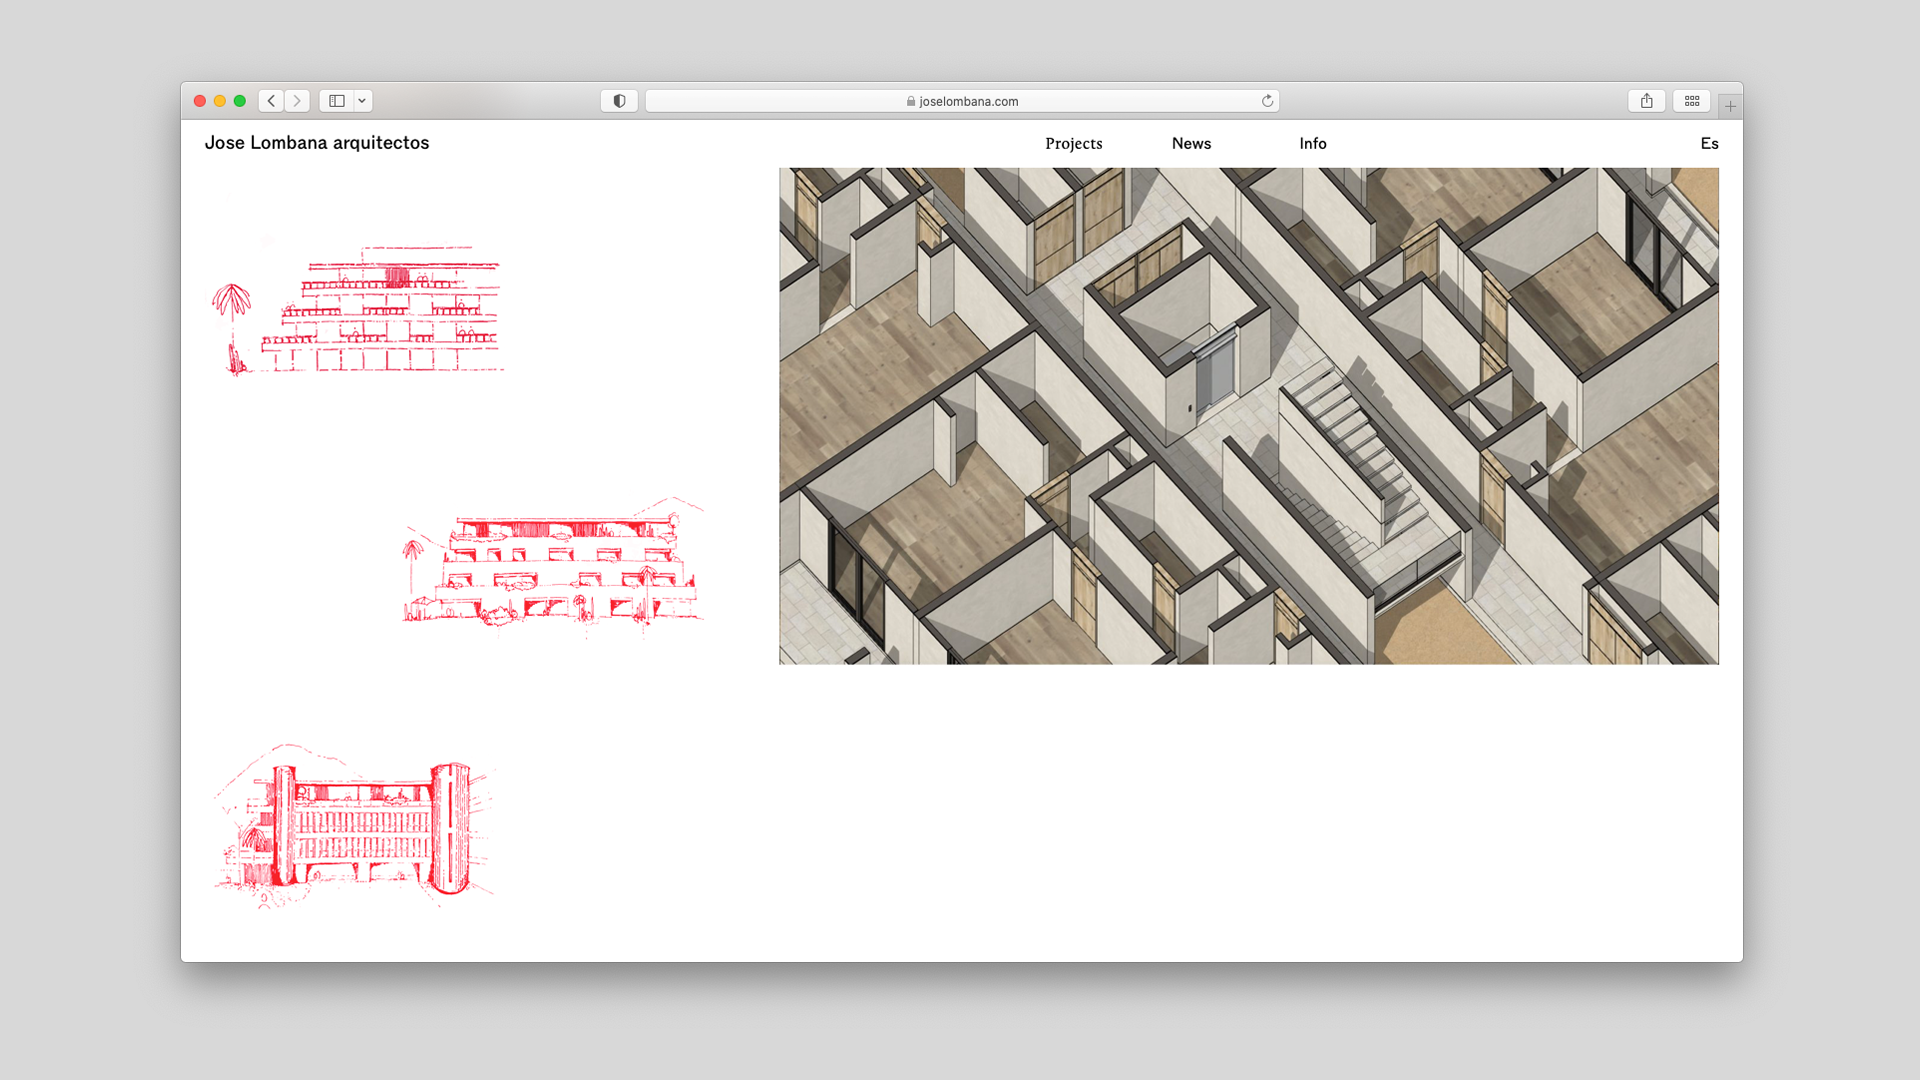Go back with Safari's back arrow
This screenshot has height=1080, width=1920.
coord(271,101)
